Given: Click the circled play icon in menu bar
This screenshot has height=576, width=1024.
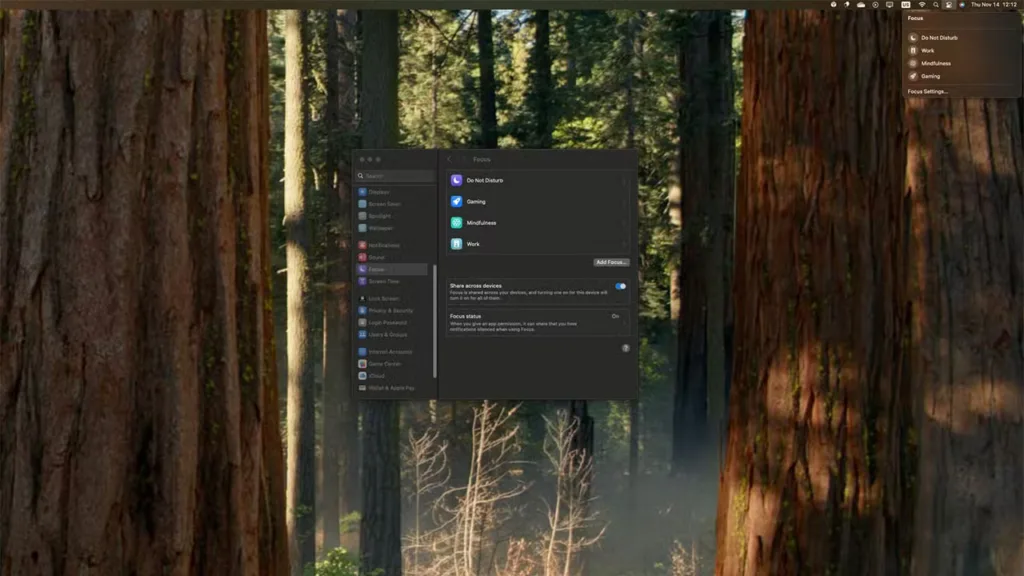Looking at the screenshot, I should (875, 5).
